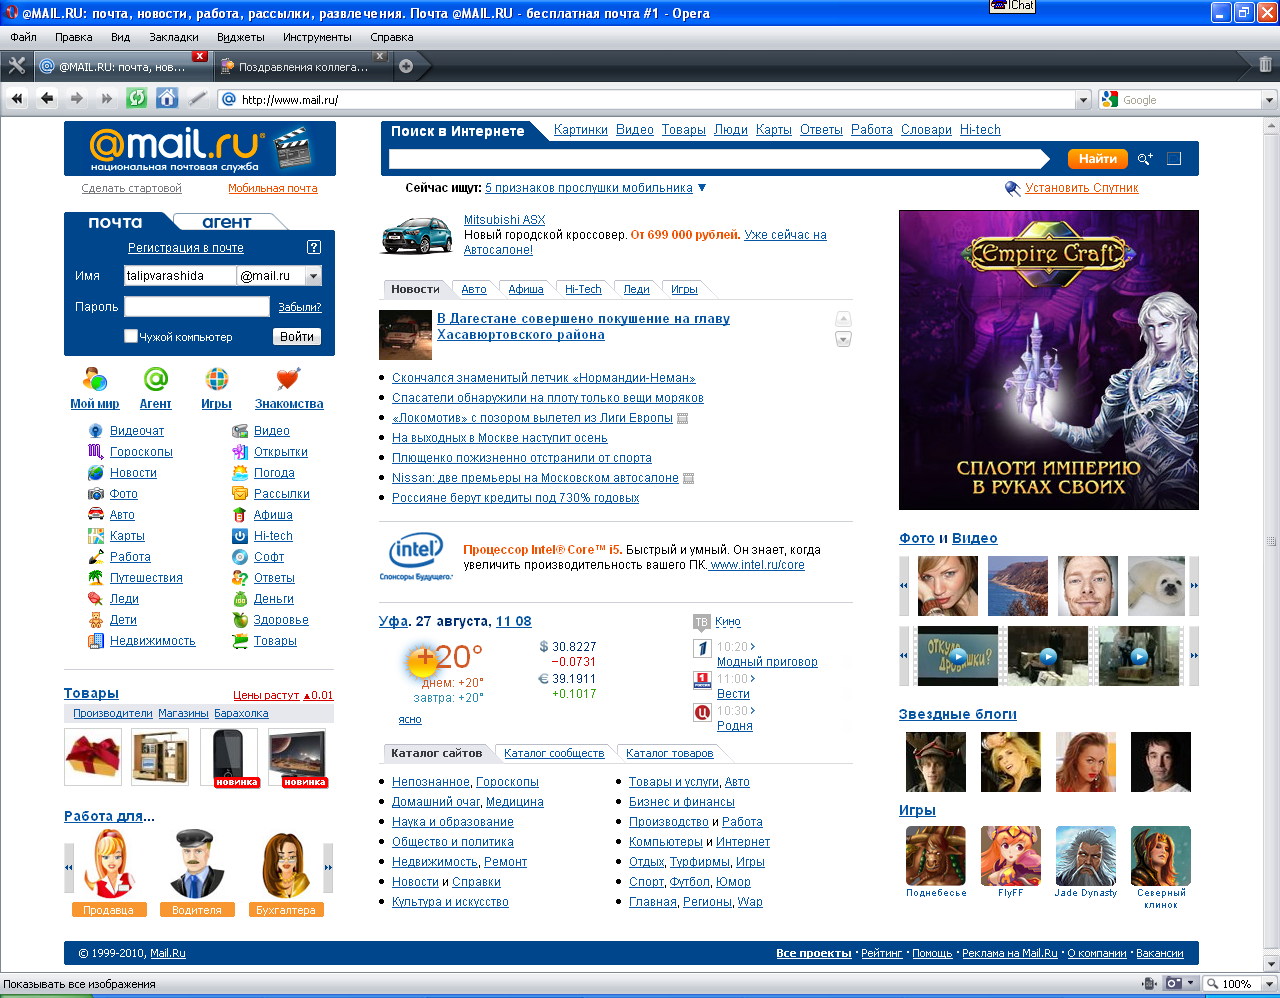This screenshot has width=1280, height=998.
Task: Click the Empire Craft banner
Action: (1049, 360)
